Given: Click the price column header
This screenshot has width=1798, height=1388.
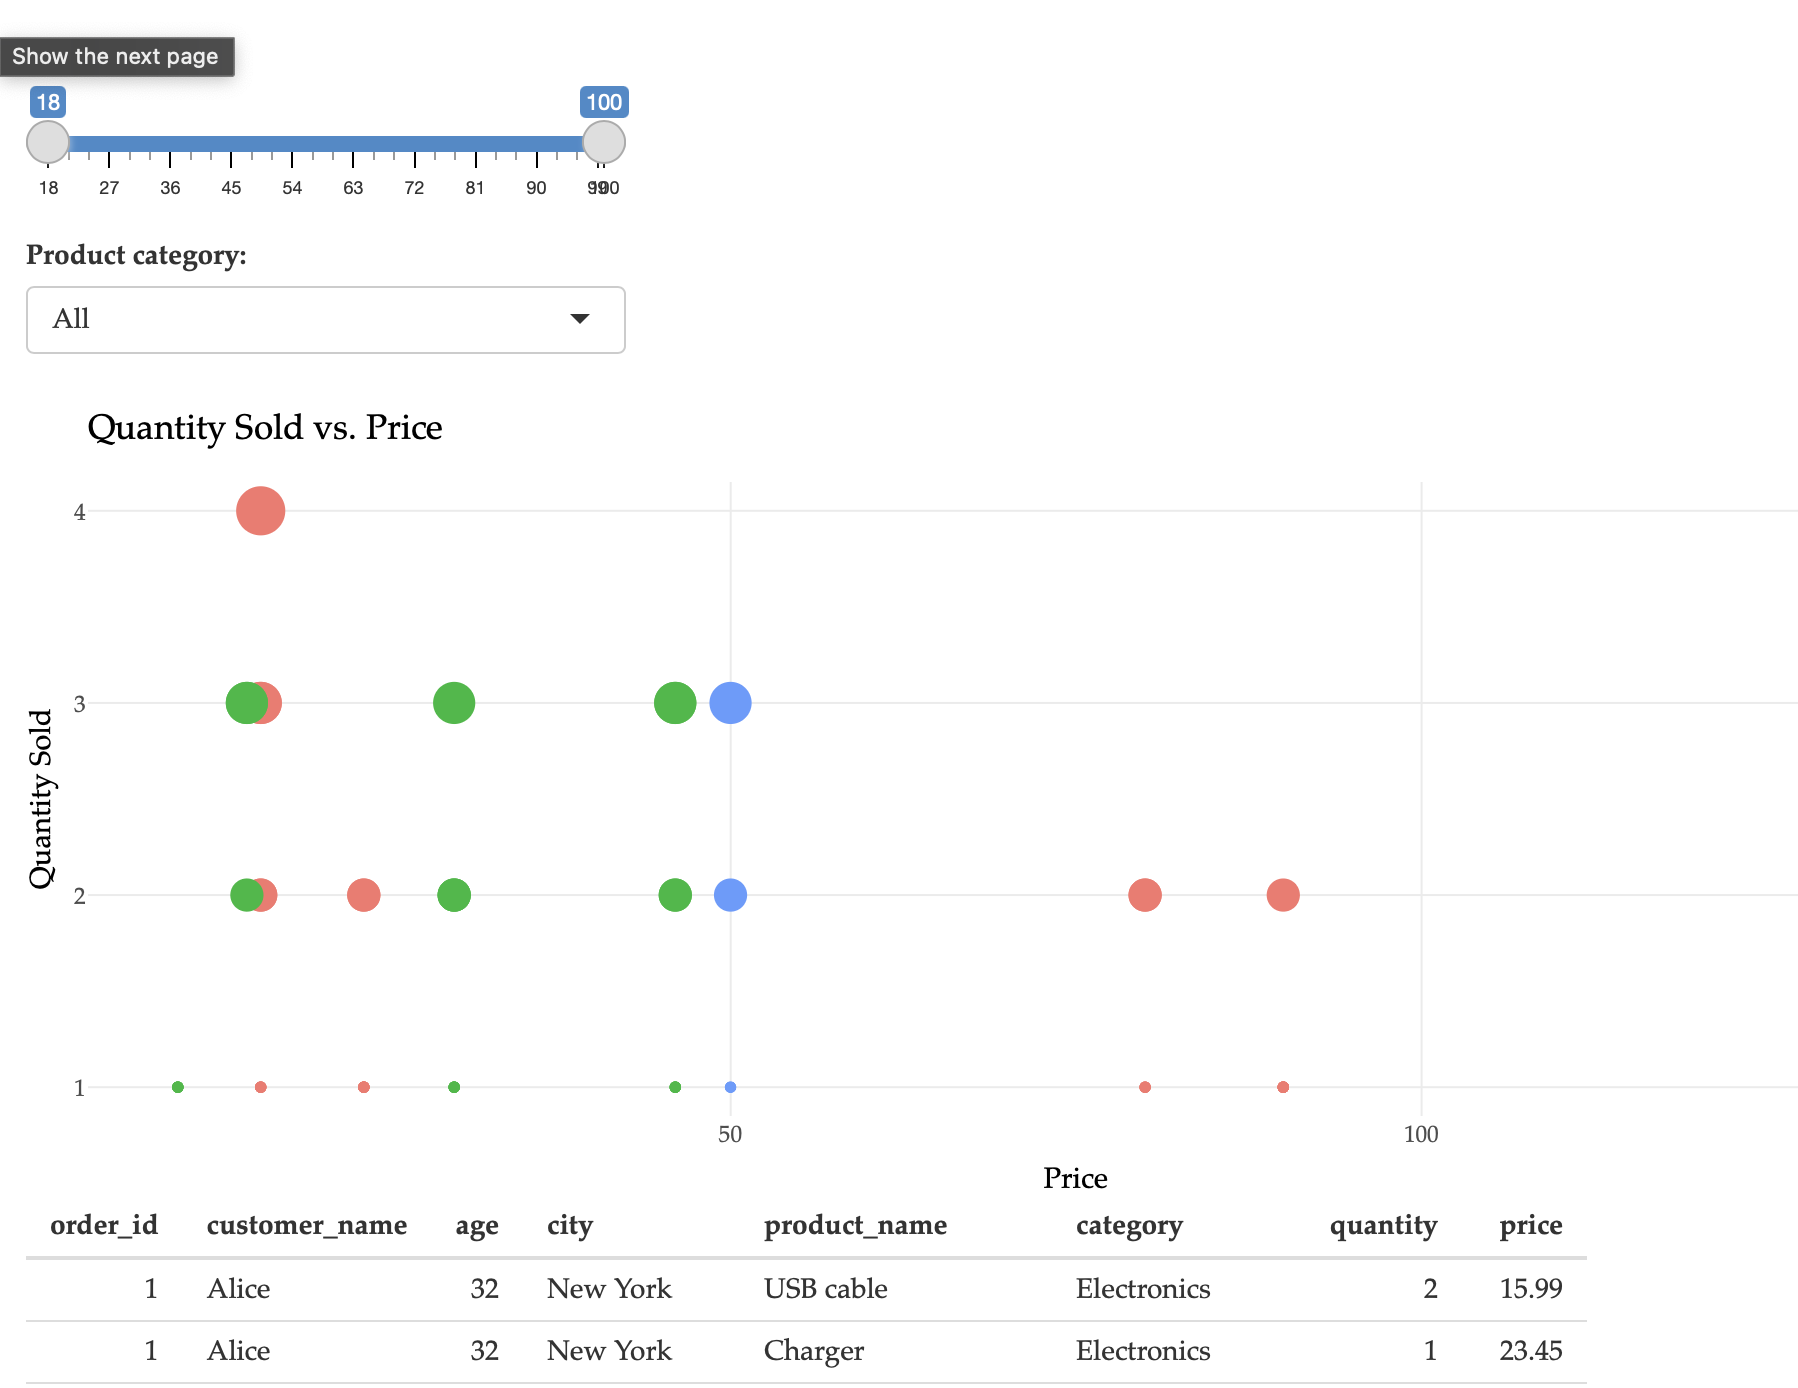Looking at the screenshot, I should [1530, 1225].
